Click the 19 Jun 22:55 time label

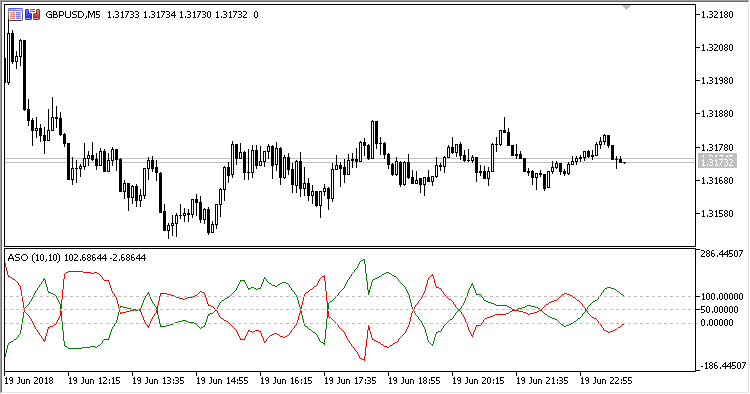[x=606, y=381]
